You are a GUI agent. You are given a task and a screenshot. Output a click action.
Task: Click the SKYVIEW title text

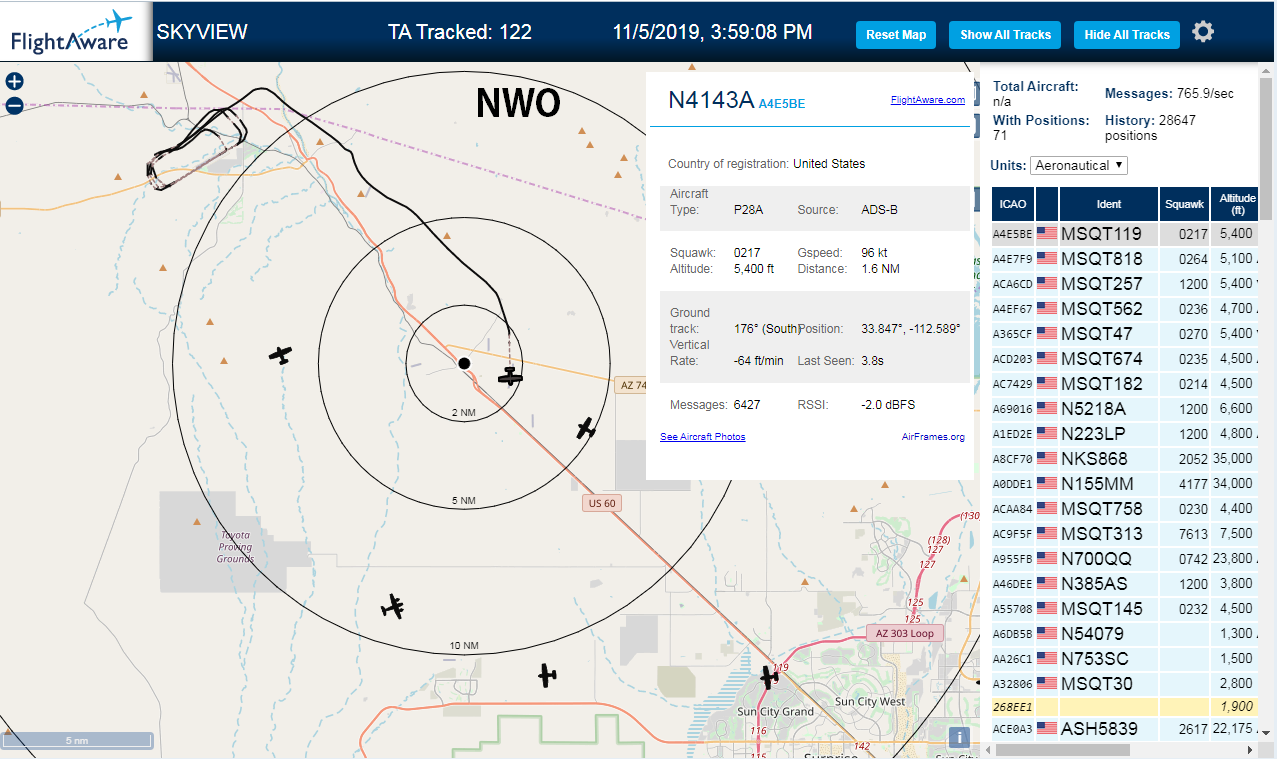pos(202,32)
